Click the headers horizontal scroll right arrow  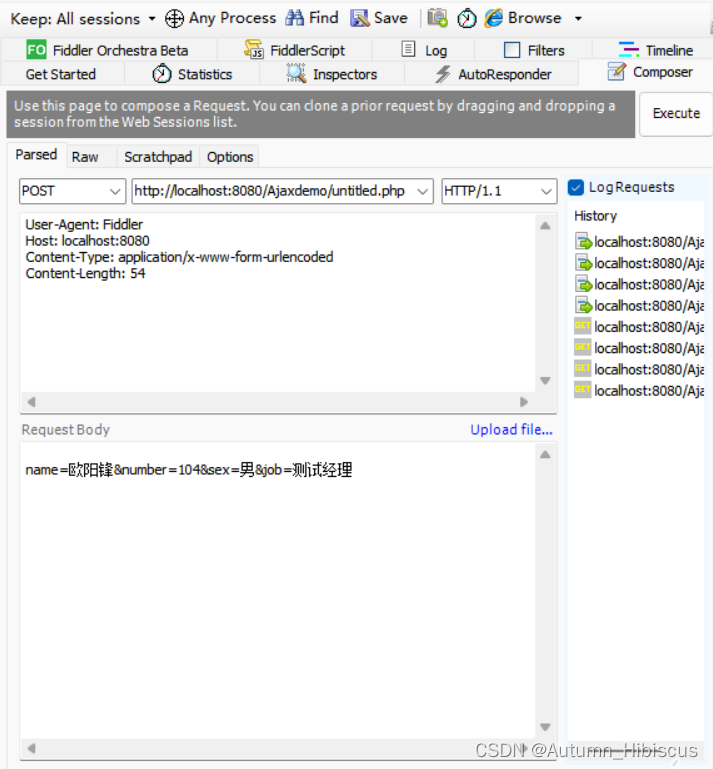click(x=524, y=402)
